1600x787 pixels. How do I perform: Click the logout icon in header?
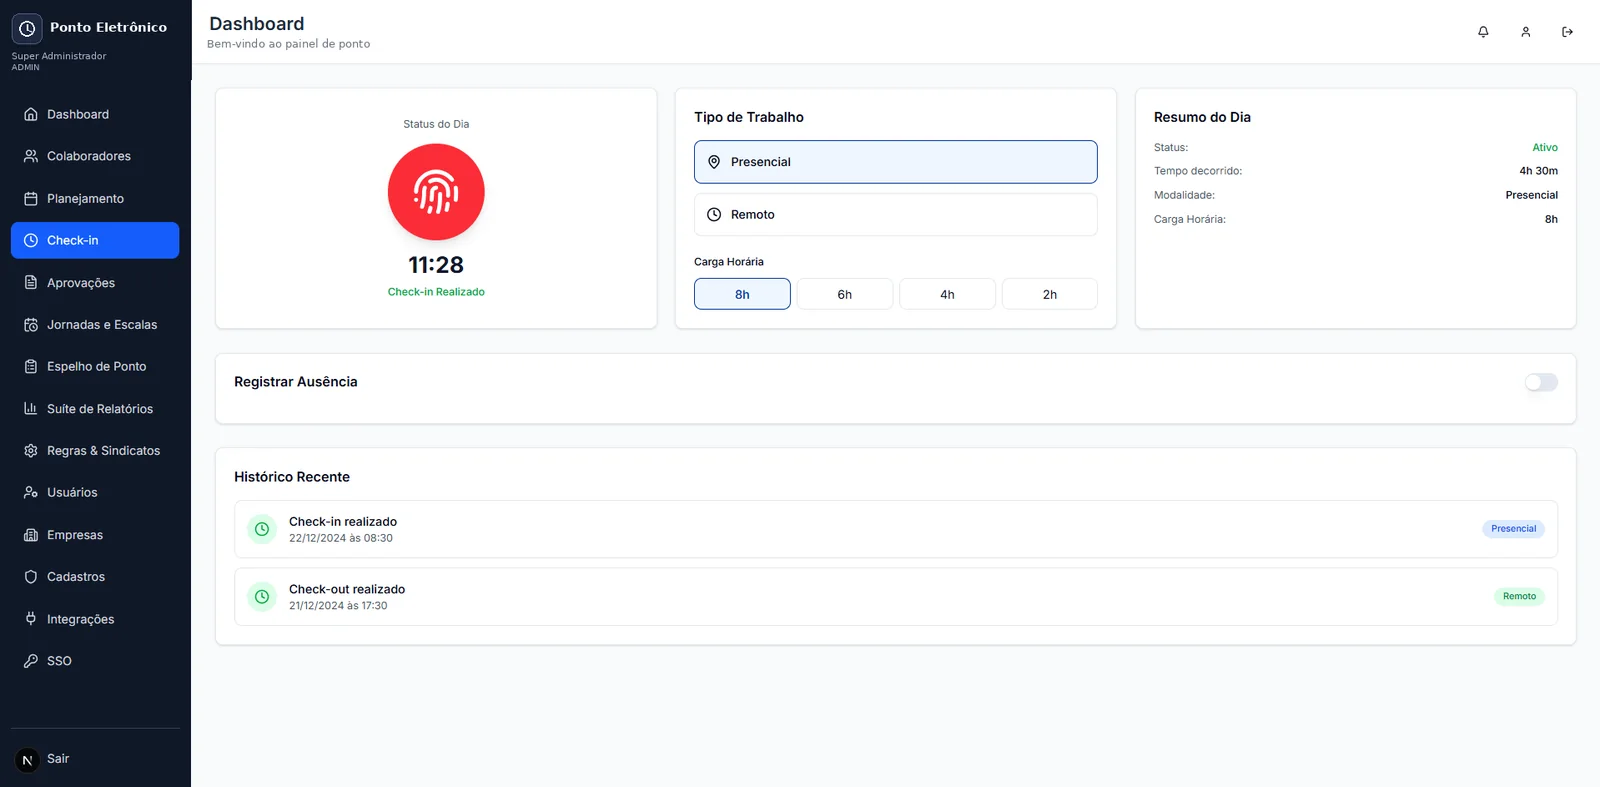click(x=1567, y=32)
